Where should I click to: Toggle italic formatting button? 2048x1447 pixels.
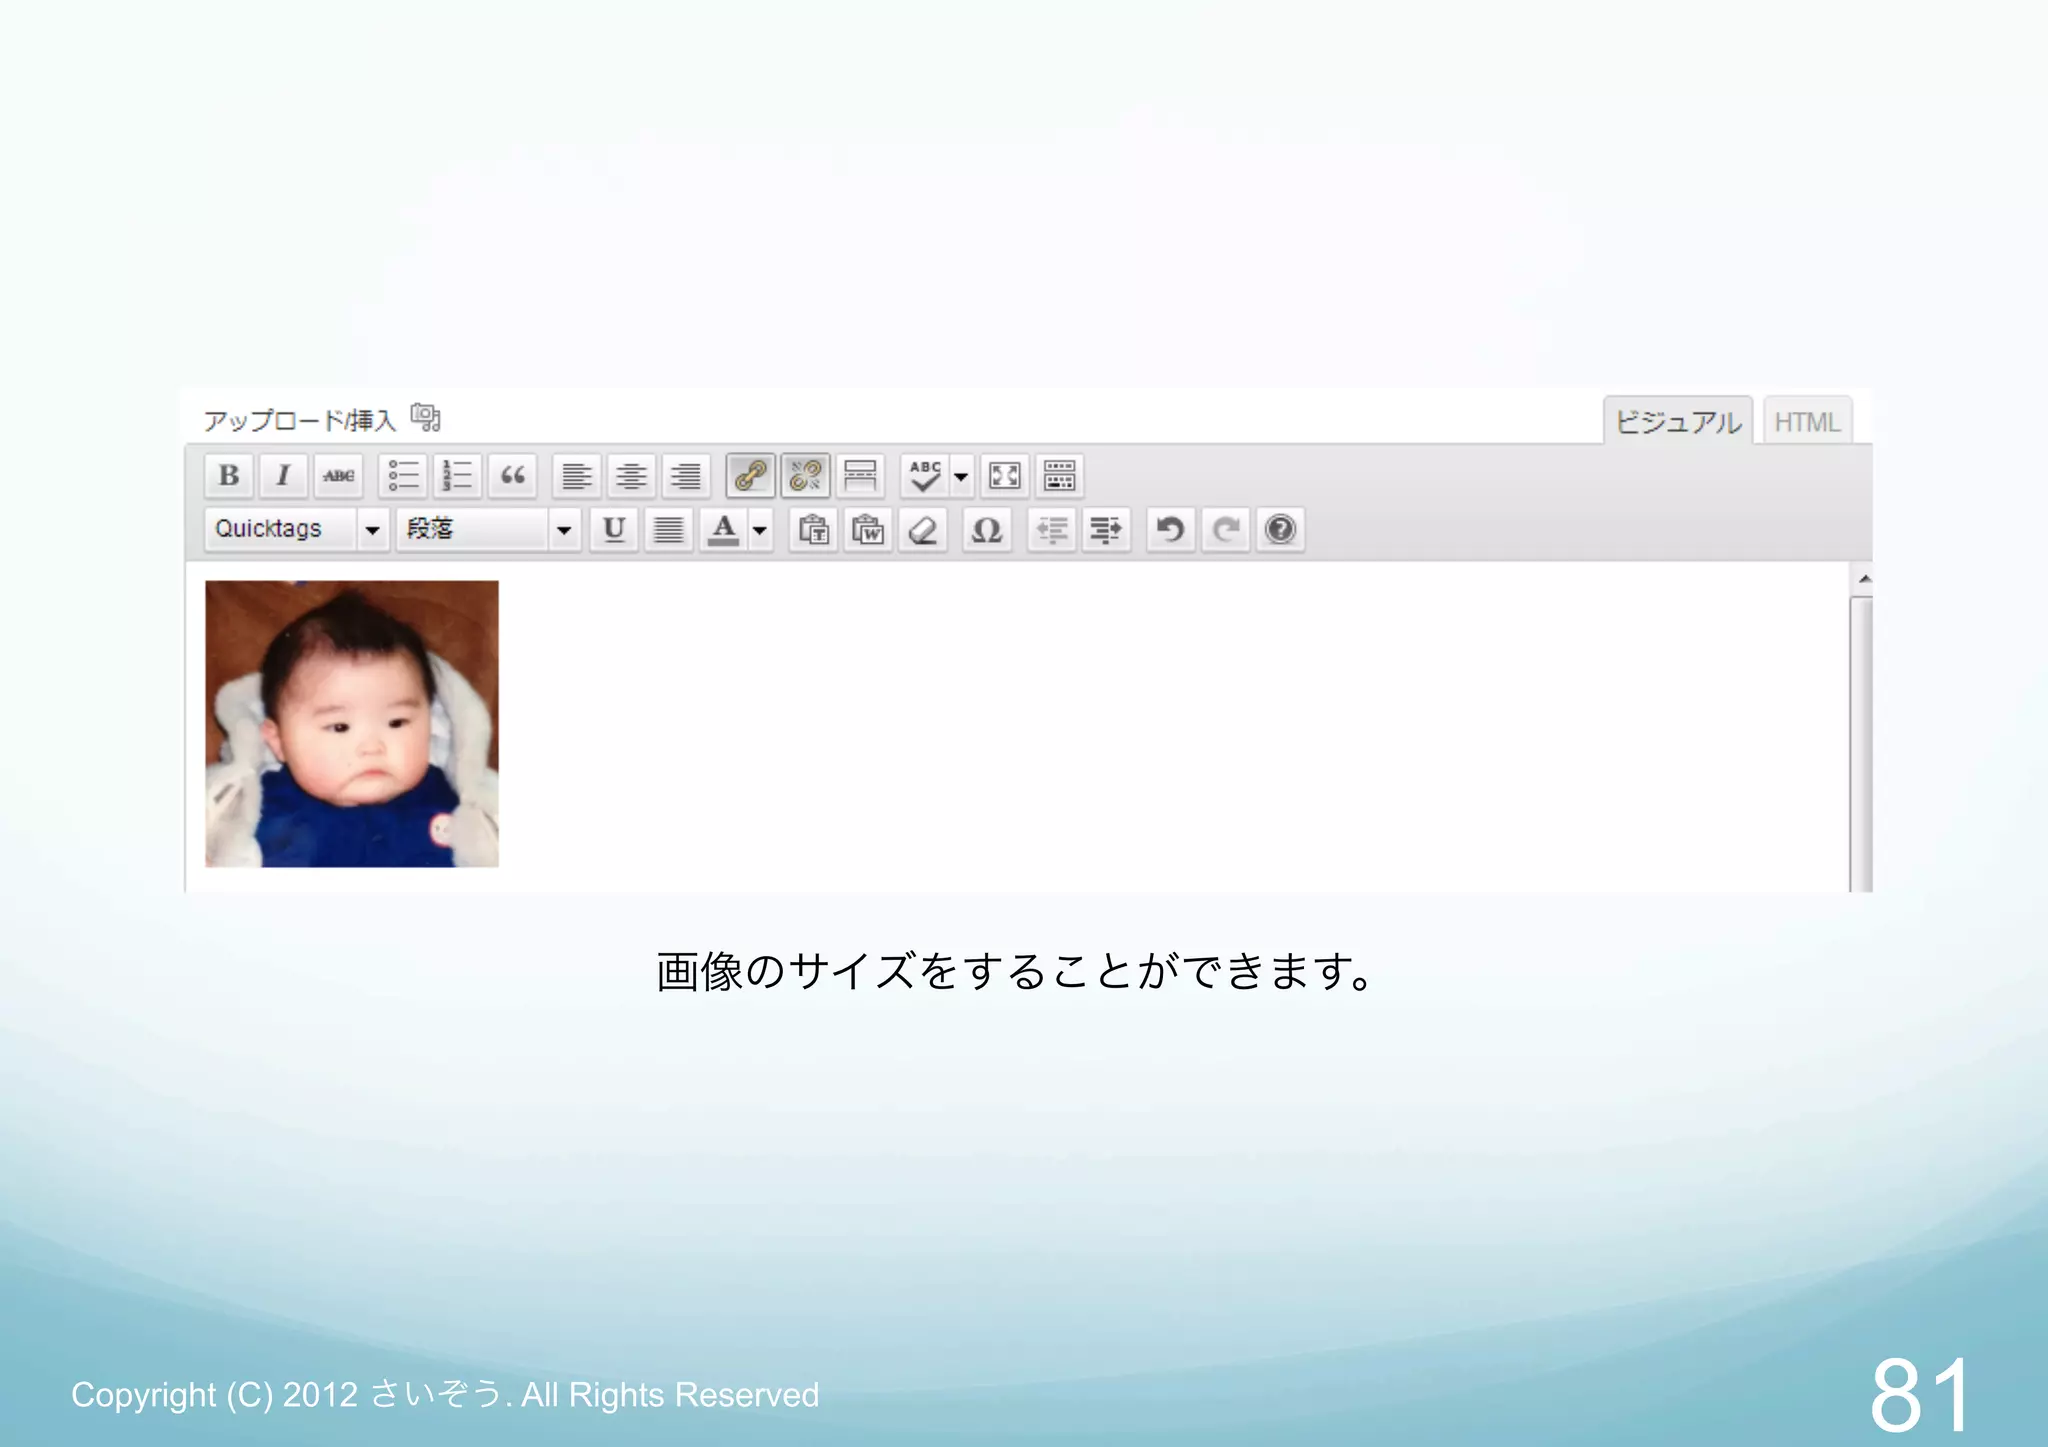tap(283, 476)
